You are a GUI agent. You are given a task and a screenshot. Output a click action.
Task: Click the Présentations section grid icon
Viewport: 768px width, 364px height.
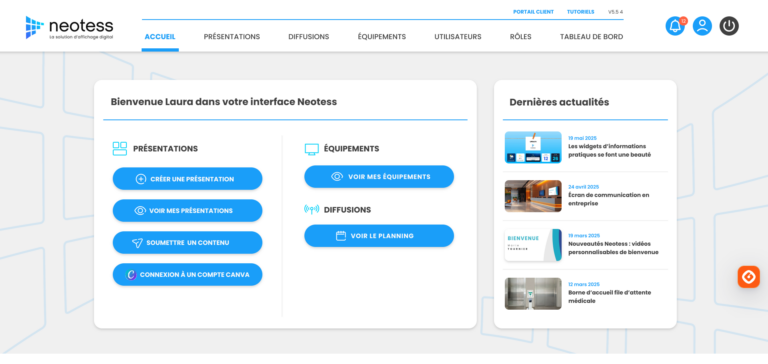(x=120, y=148)
